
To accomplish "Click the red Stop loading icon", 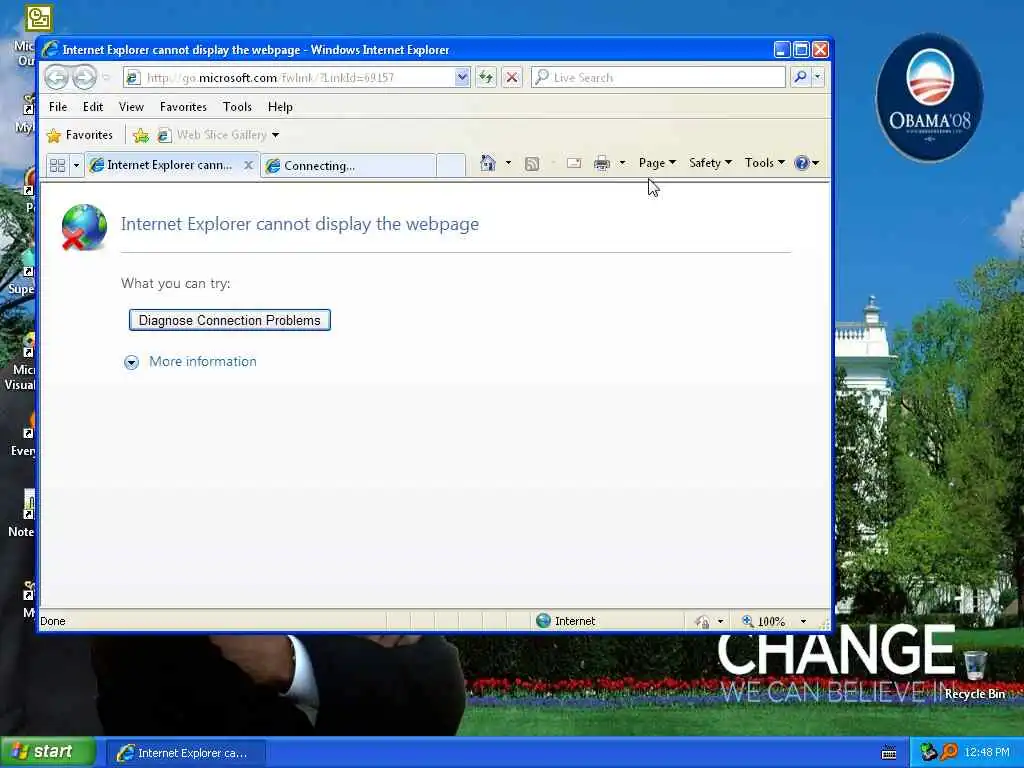I will point(512,78).
